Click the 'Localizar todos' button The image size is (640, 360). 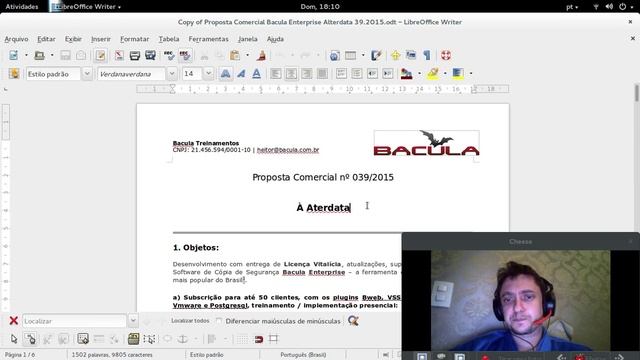pyautogui.click(x=190, y=321)
